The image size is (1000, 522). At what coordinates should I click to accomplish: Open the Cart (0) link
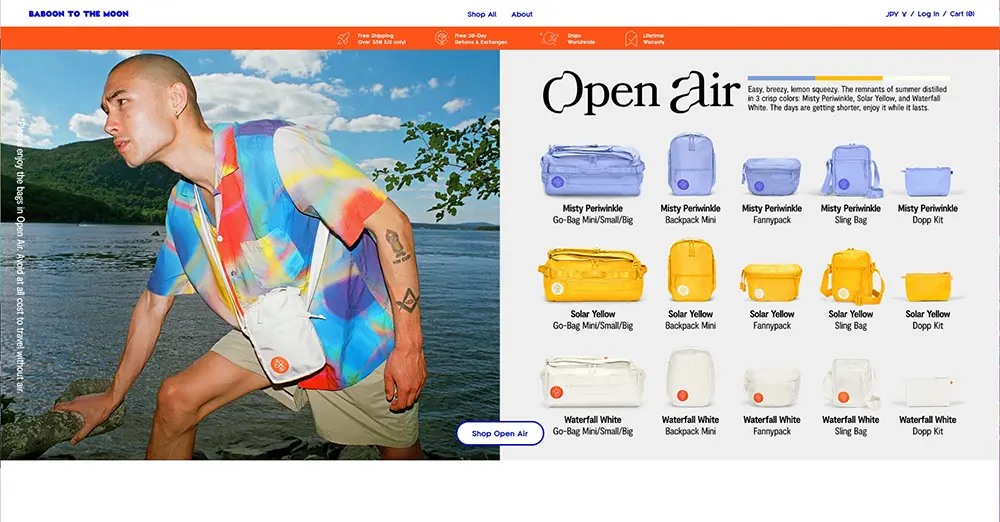962,14
